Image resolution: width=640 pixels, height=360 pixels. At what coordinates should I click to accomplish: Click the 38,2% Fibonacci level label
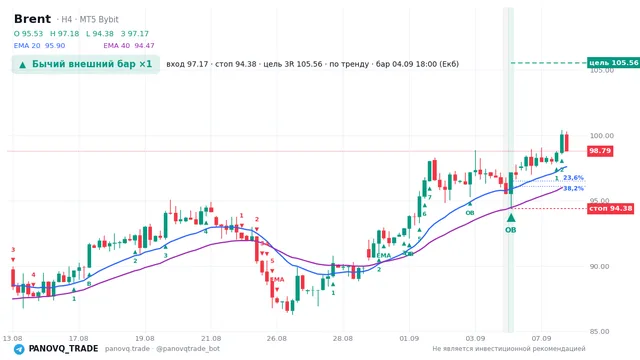(573, 189)
